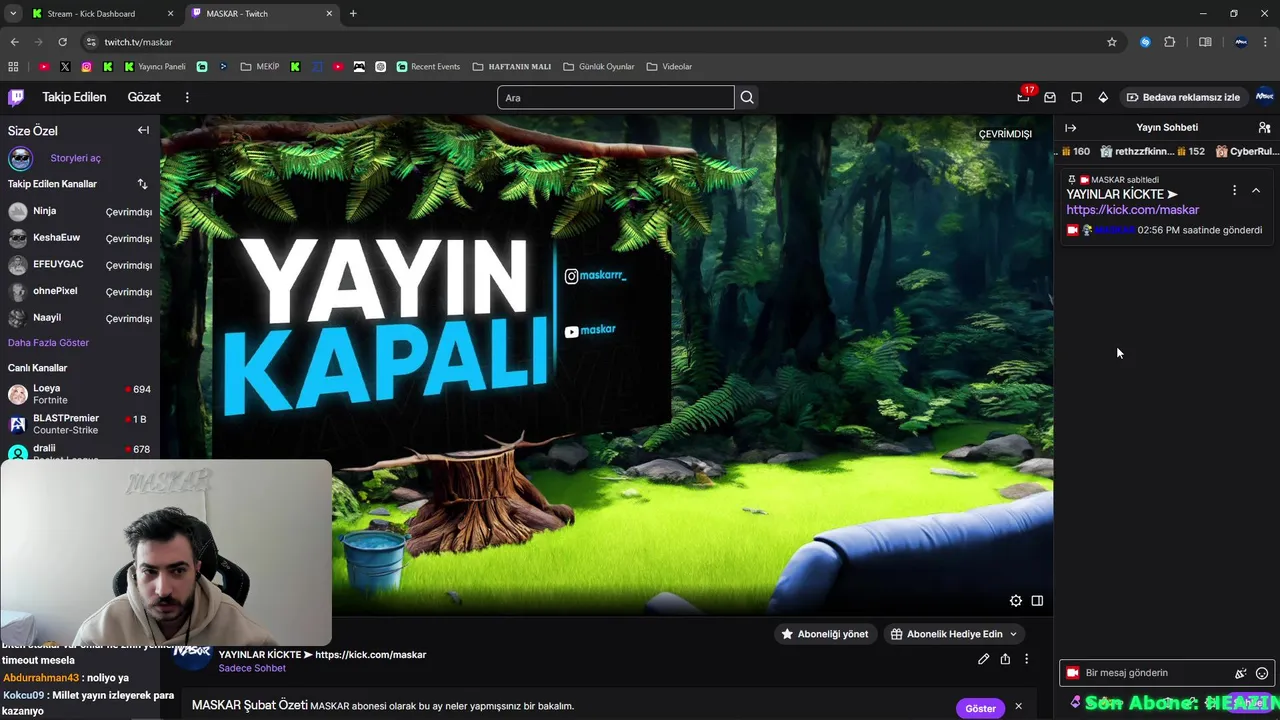The height and width of the screenshot is (720, 1280).
Task: Open the HAFTANIN MALI bookmark folder
Action: [x=511, y=67]
